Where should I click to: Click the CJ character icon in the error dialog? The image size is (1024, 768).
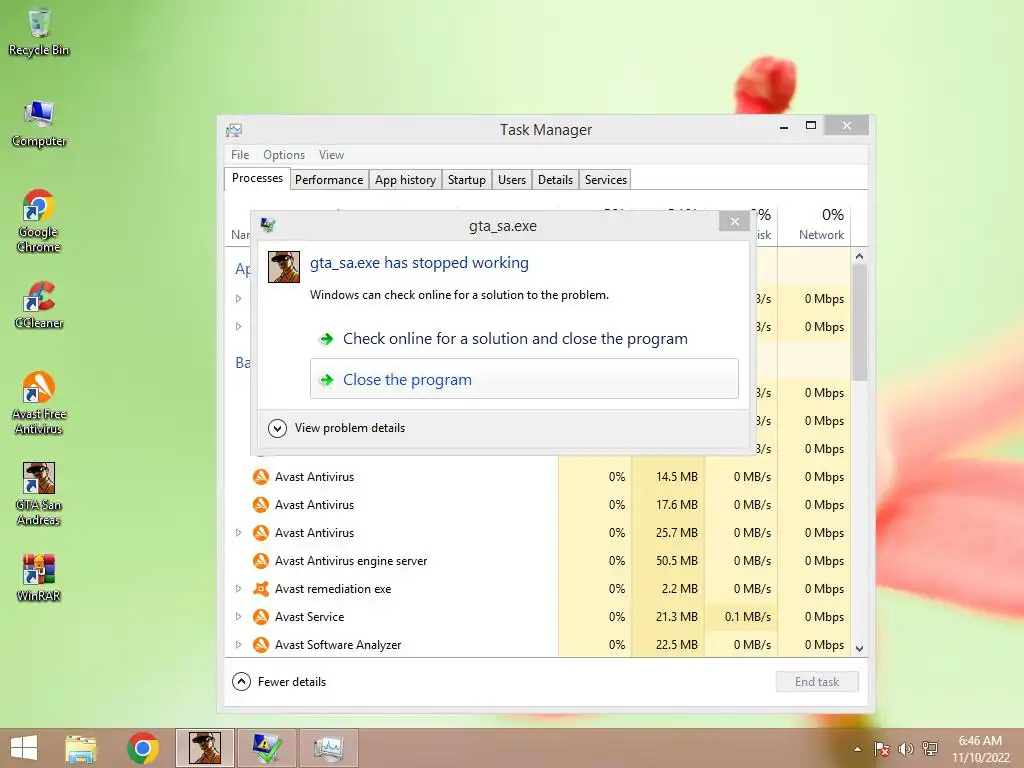284,267
